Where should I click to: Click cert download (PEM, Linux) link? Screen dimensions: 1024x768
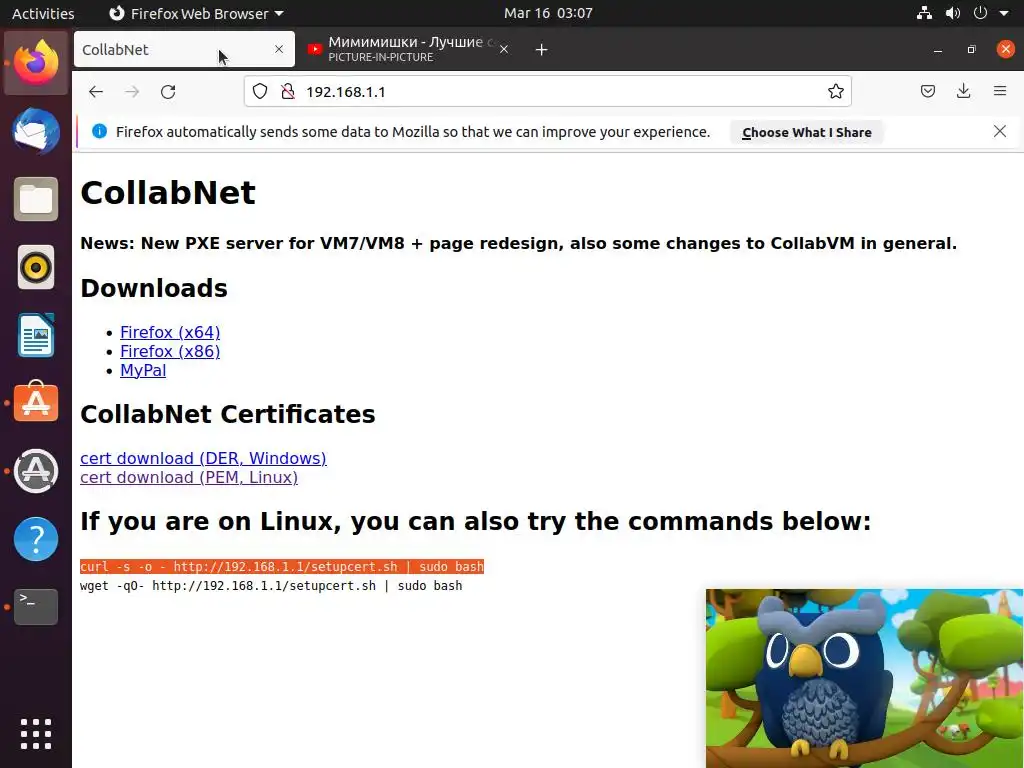(x=189, y=477)
